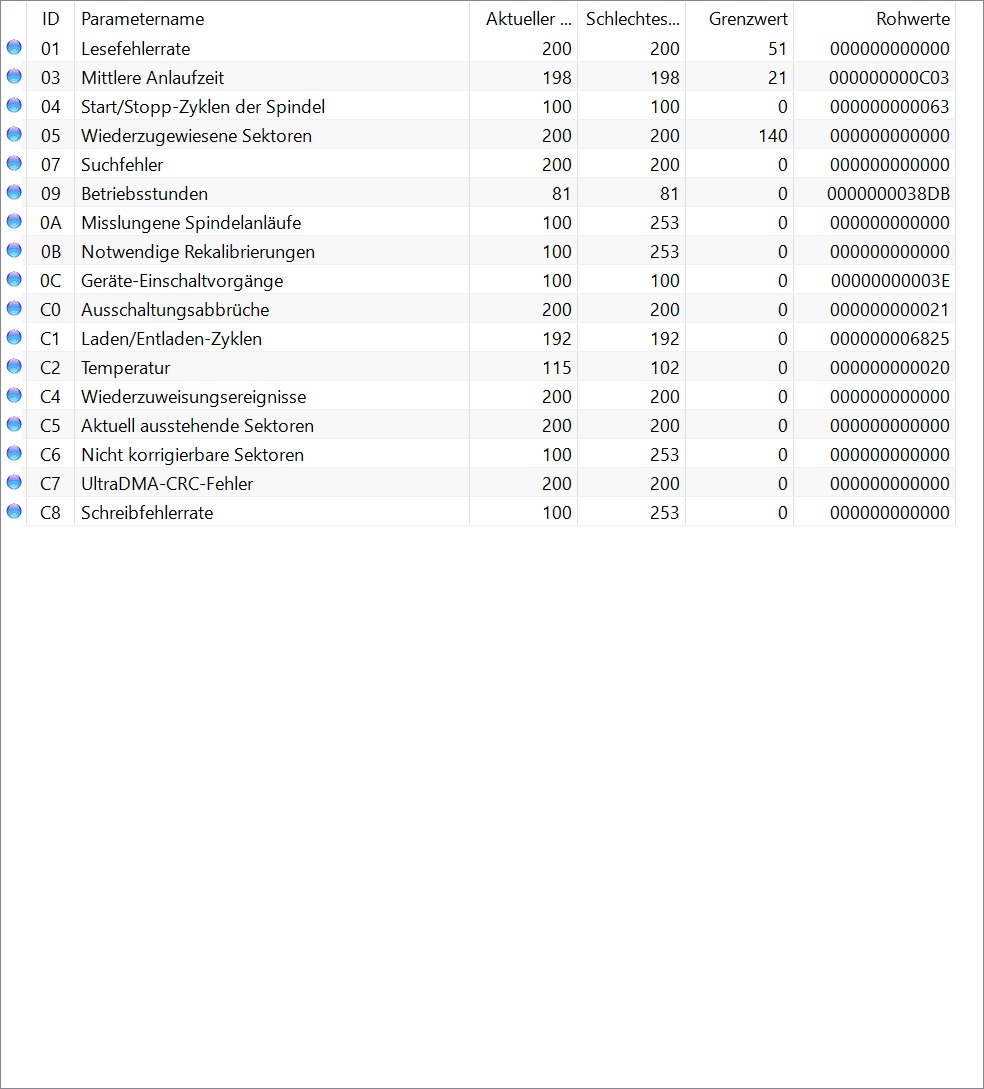Image resolution: width=984 pixels, height=1089 pixels.
Task: Select the UltraDMA-CRC-Fehler parameter name
Action: (x=167, y=484)
